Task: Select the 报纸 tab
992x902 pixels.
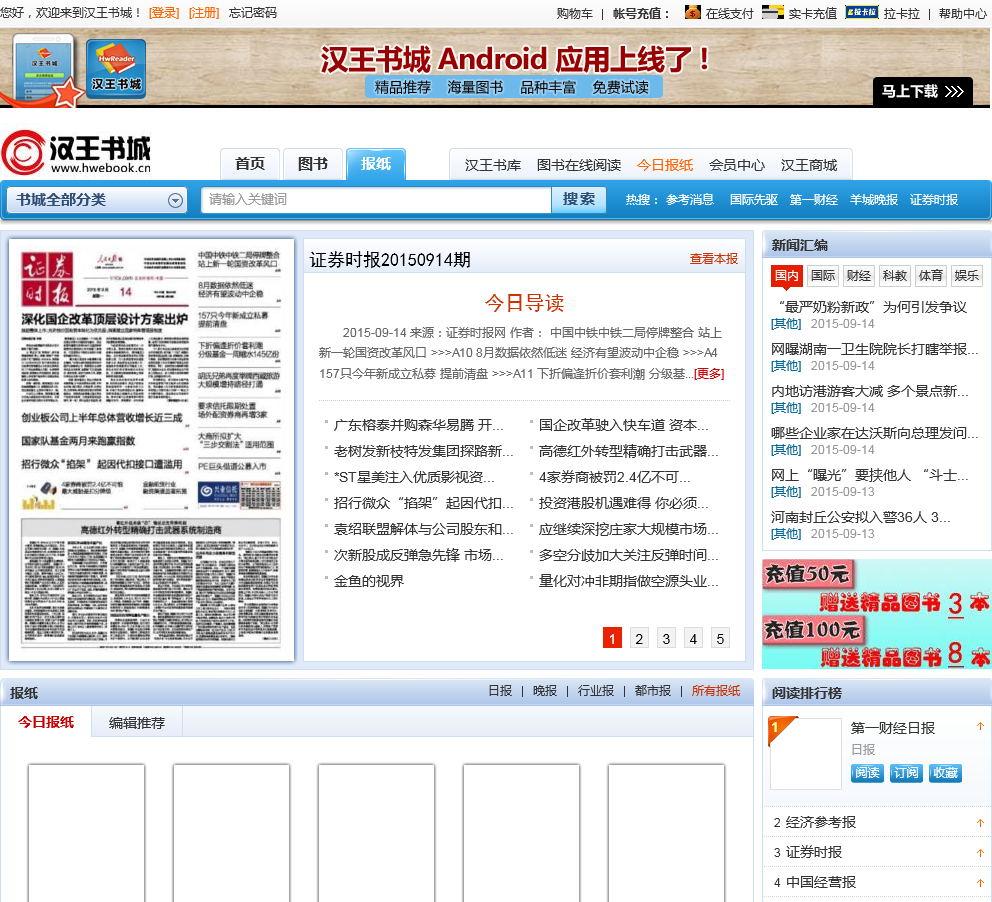Action: pos(376,164)
